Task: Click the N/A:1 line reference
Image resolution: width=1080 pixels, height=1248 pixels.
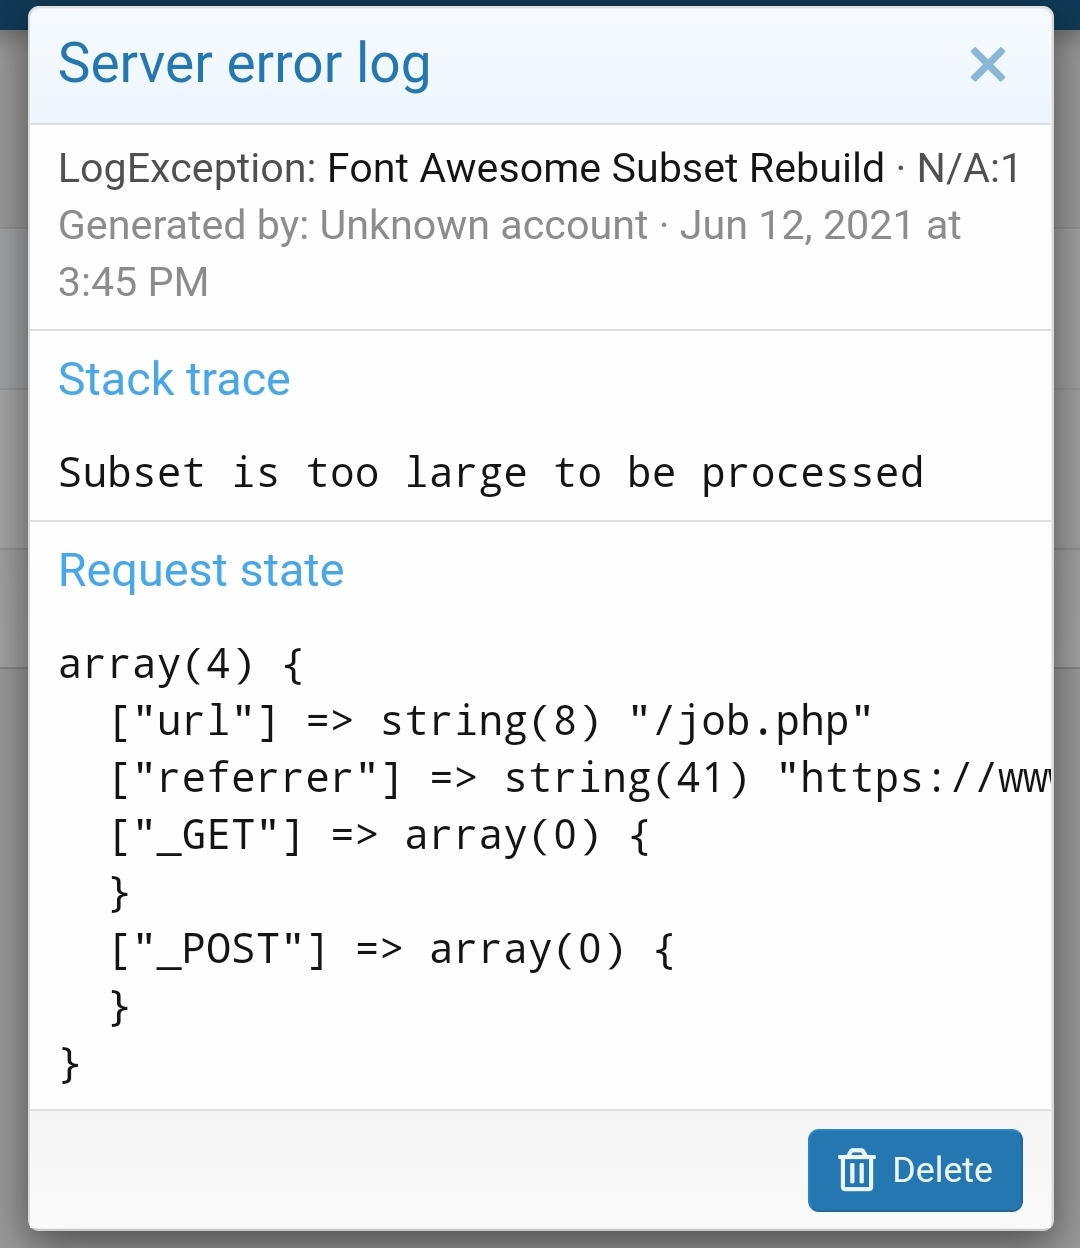Action: 968,168
